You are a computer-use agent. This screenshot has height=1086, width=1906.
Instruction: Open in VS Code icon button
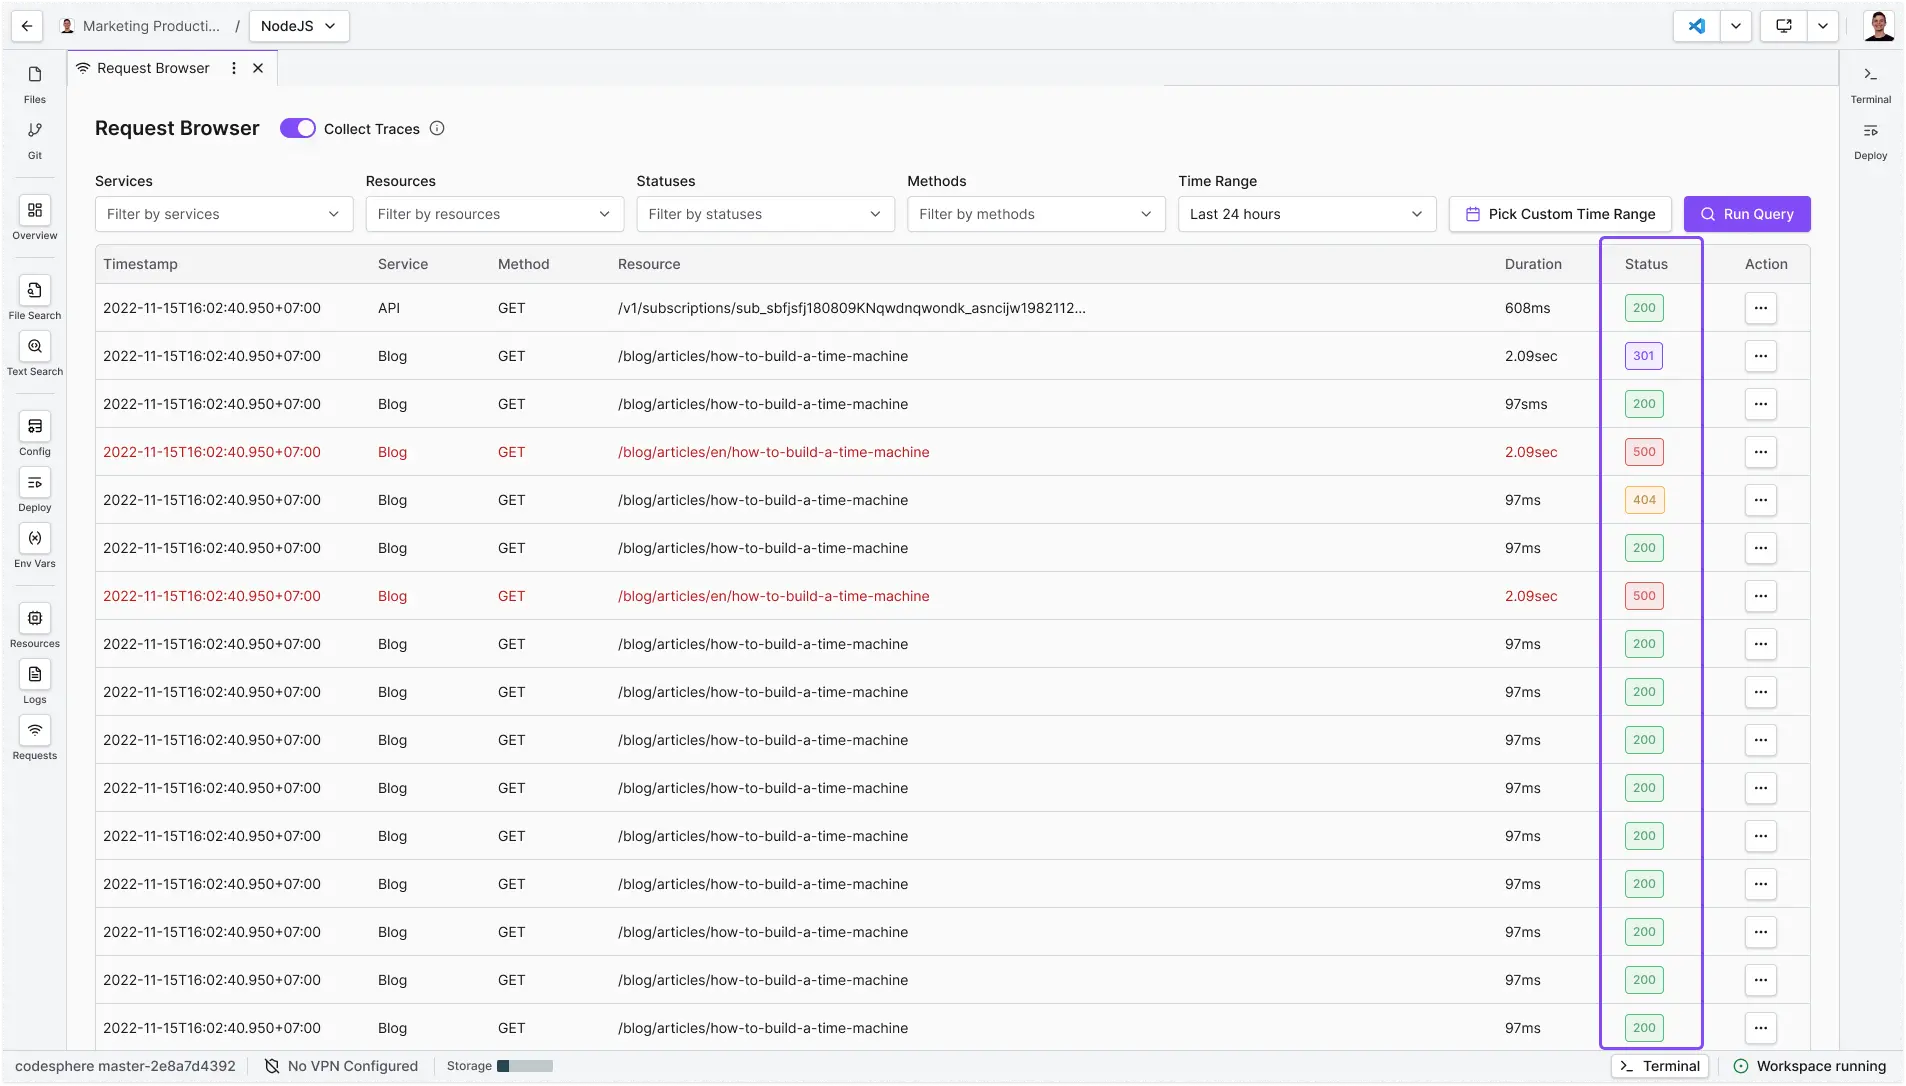coord(1697,26)
